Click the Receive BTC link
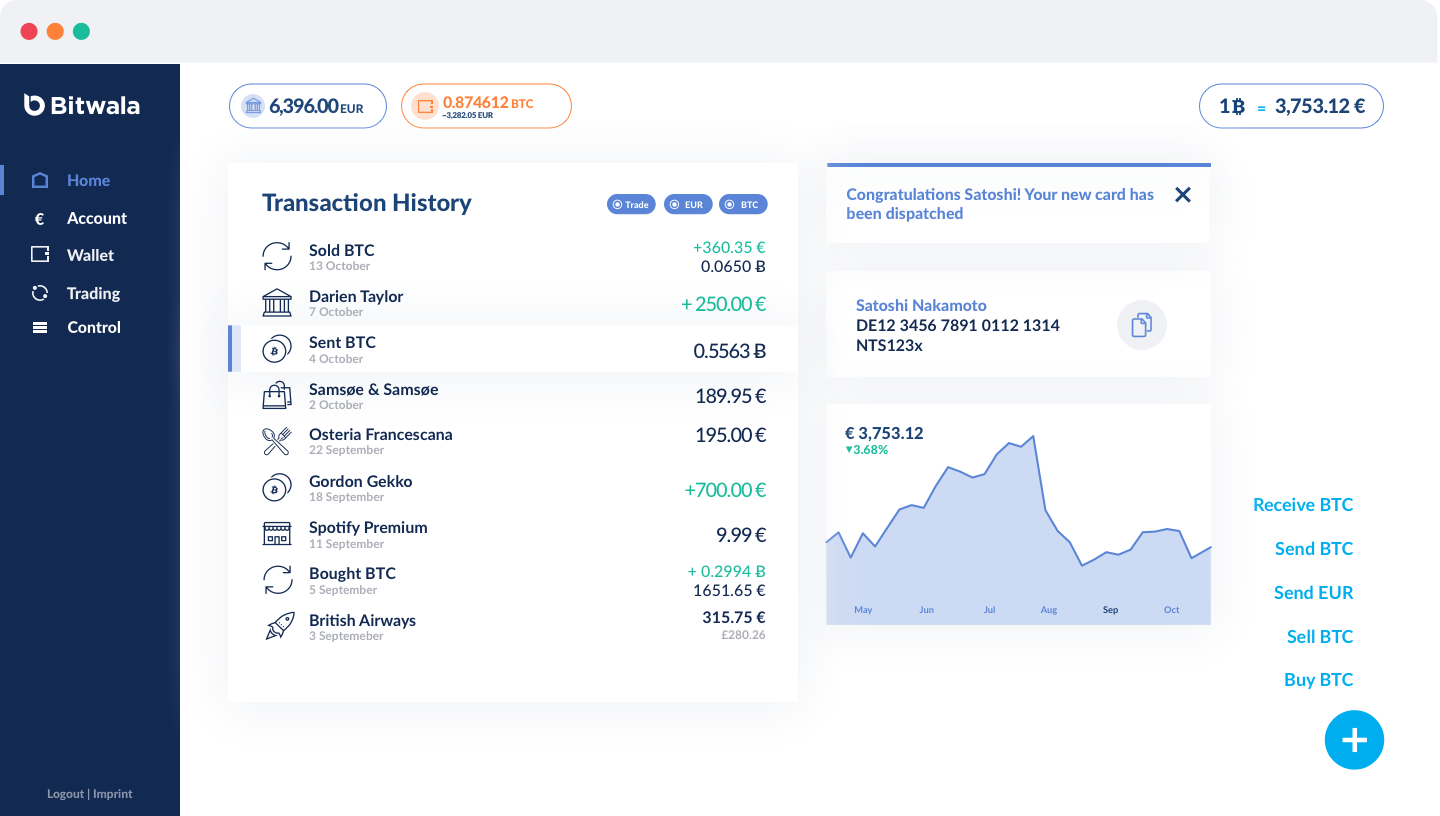The image size is (1440, 816). 1303,505
